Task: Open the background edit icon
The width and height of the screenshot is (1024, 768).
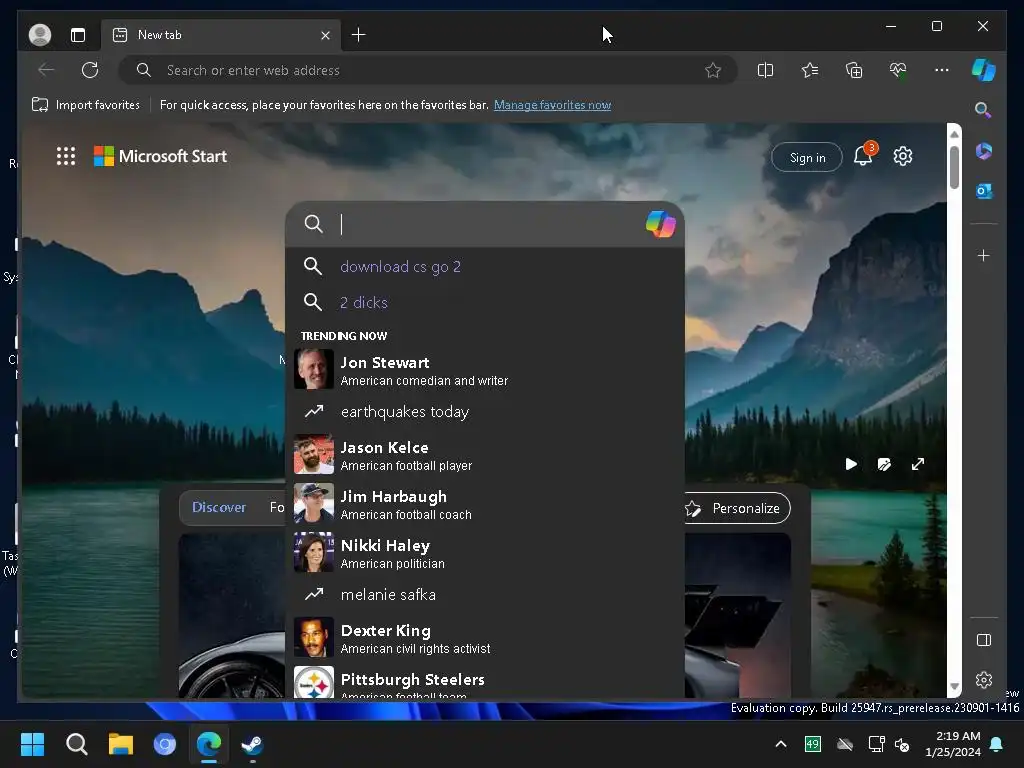Action: click(884, 464)
